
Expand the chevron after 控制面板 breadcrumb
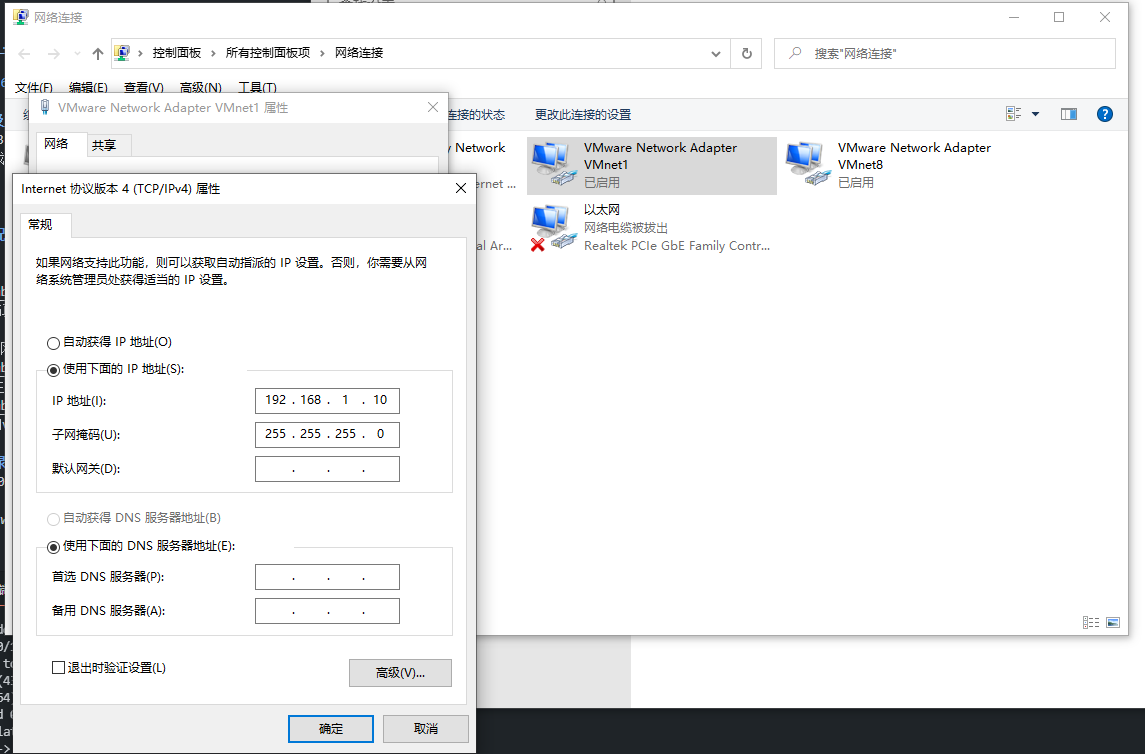213,53
